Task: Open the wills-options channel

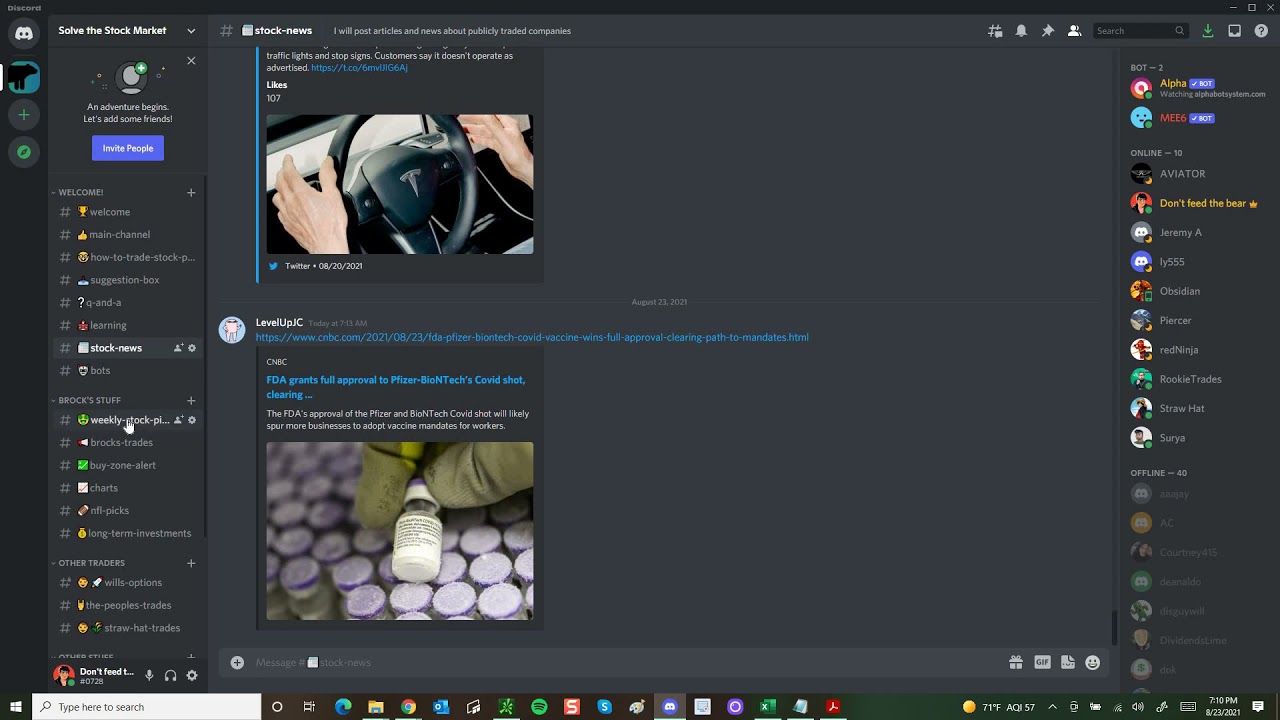Action: [127, 583]
